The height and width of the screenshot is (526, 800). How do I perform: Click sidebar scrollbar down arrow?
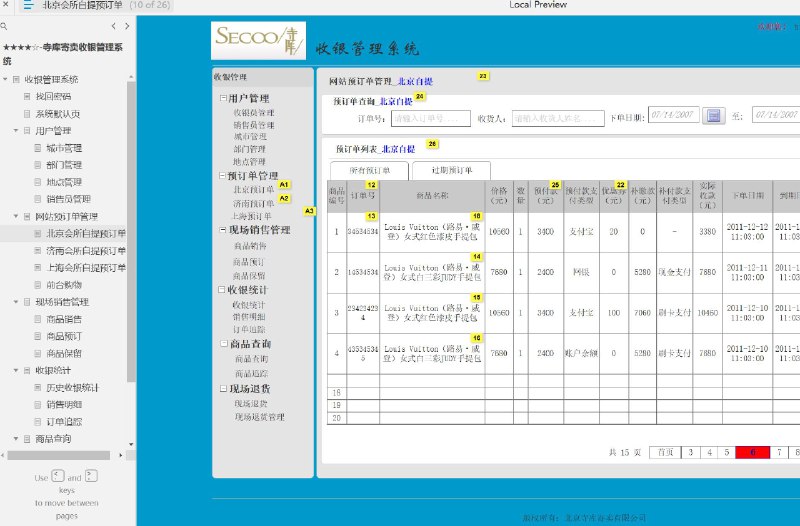(131, 444)
